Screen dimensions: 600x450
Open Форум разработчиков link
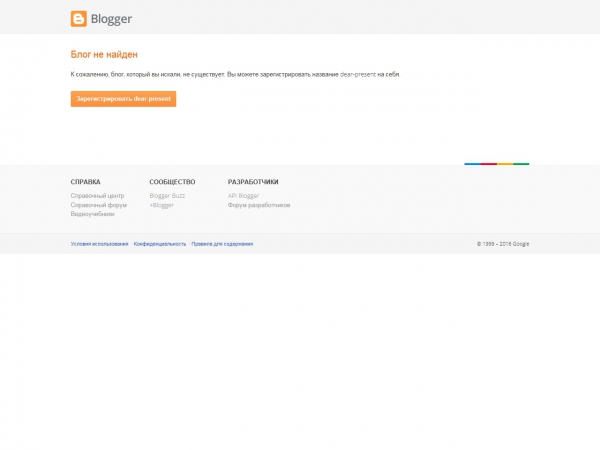tap(259, 205)
